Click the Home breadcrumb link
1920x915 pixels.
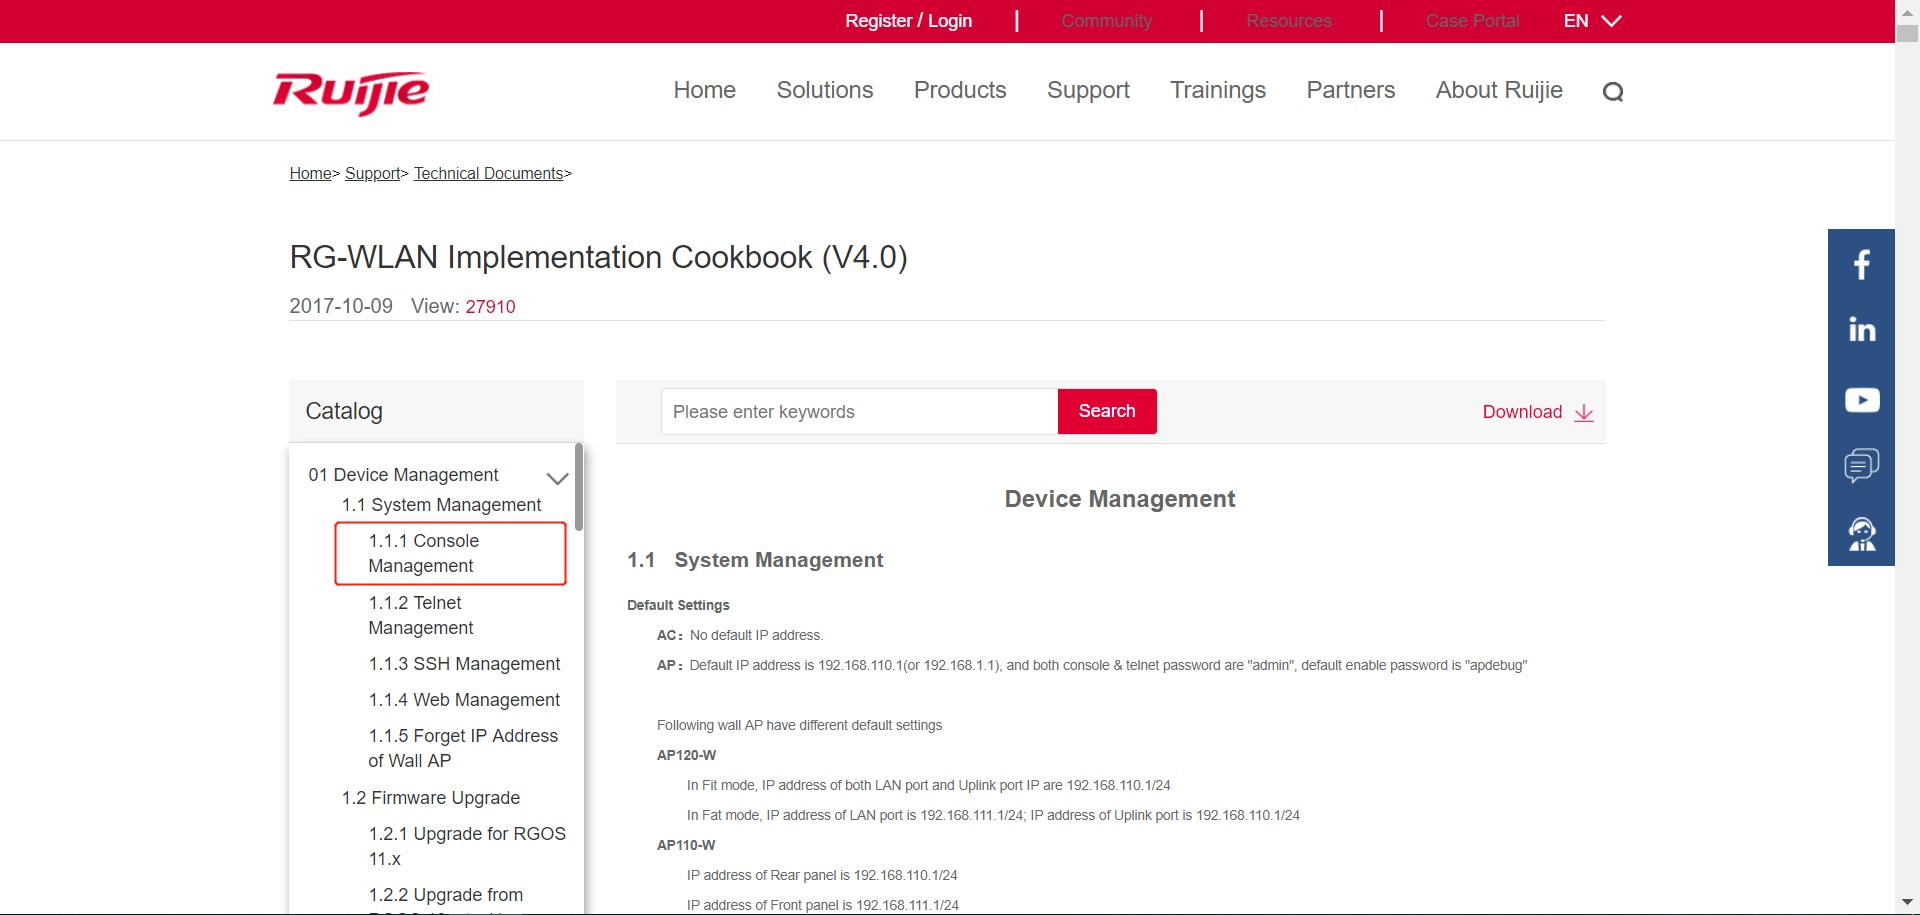310,174
